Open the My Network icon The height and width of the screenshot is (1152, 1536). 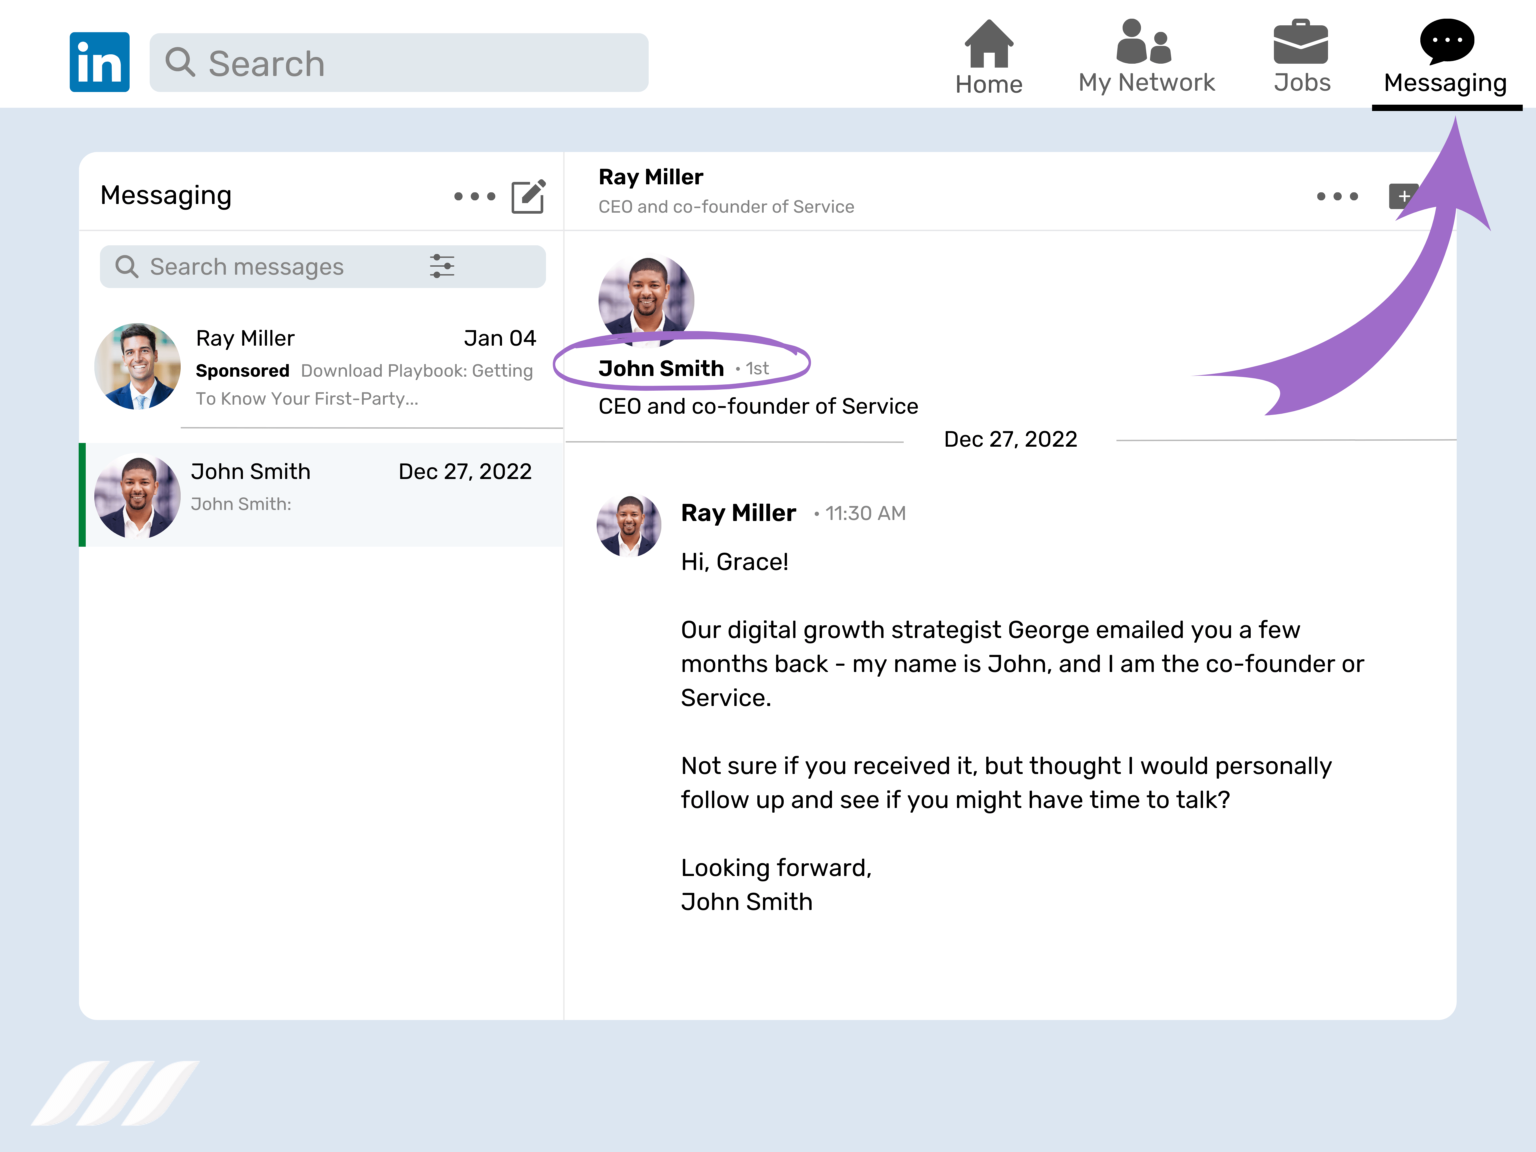[x=1145, y=44]
